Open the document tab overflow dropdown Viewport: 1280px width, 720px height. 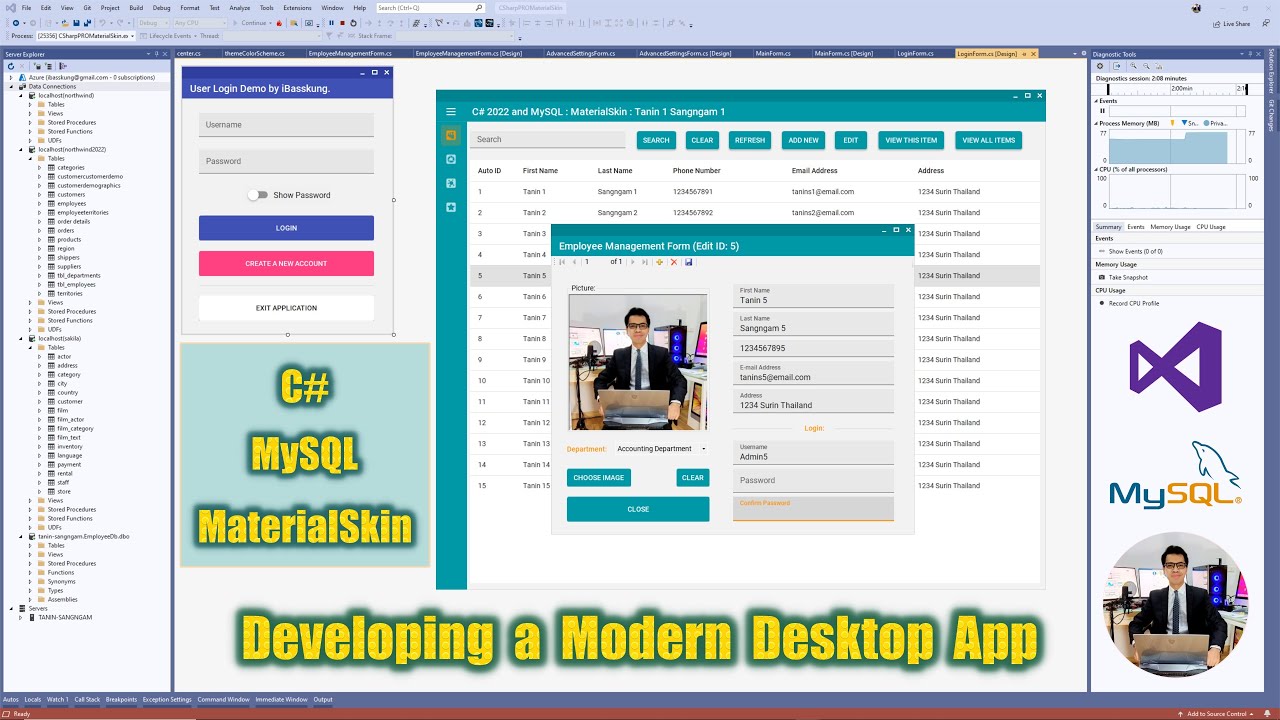[x=1074, y=54]
